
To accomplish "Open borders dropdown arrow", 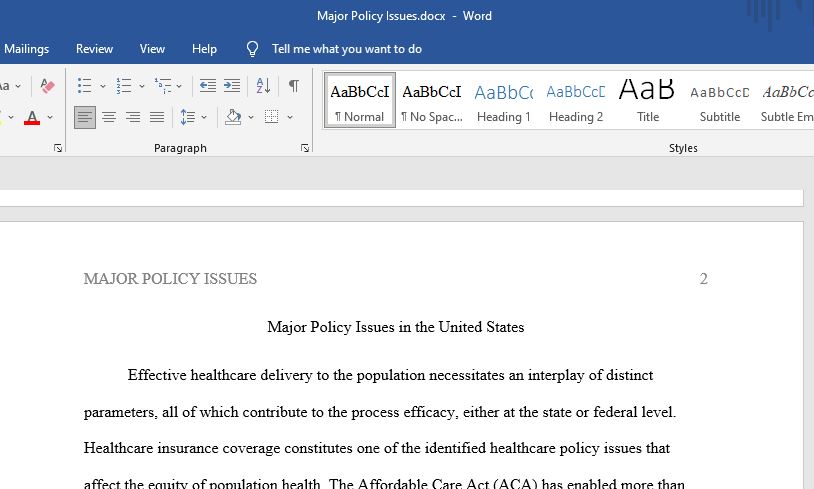I will click(x=290, y=117).
